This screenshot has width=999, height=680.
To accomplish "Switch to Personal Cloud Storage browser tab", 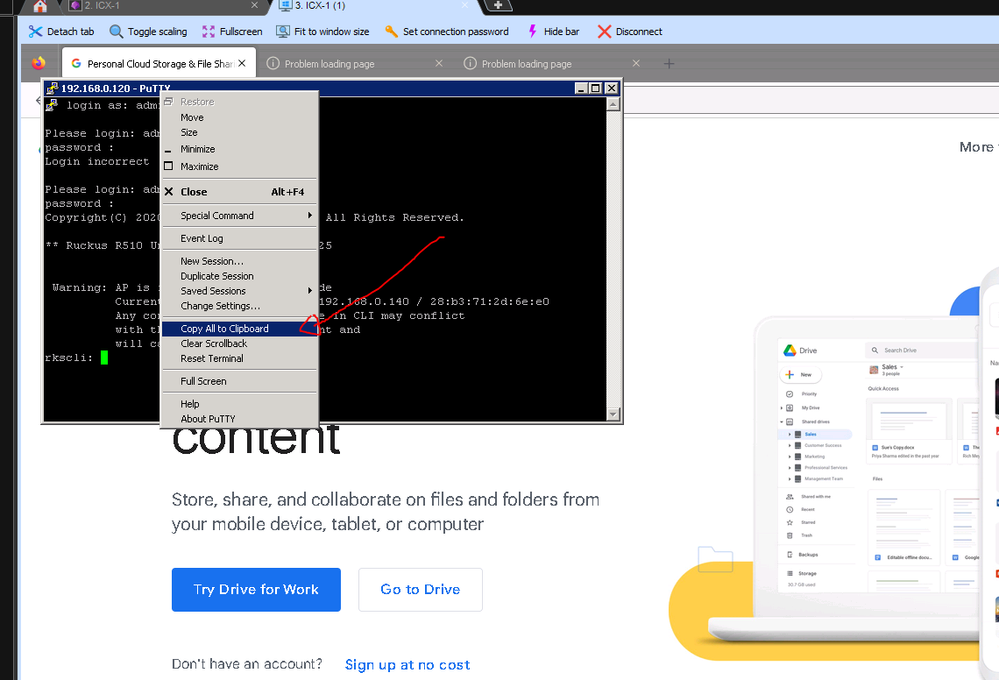I will click(x=150, y=64).
